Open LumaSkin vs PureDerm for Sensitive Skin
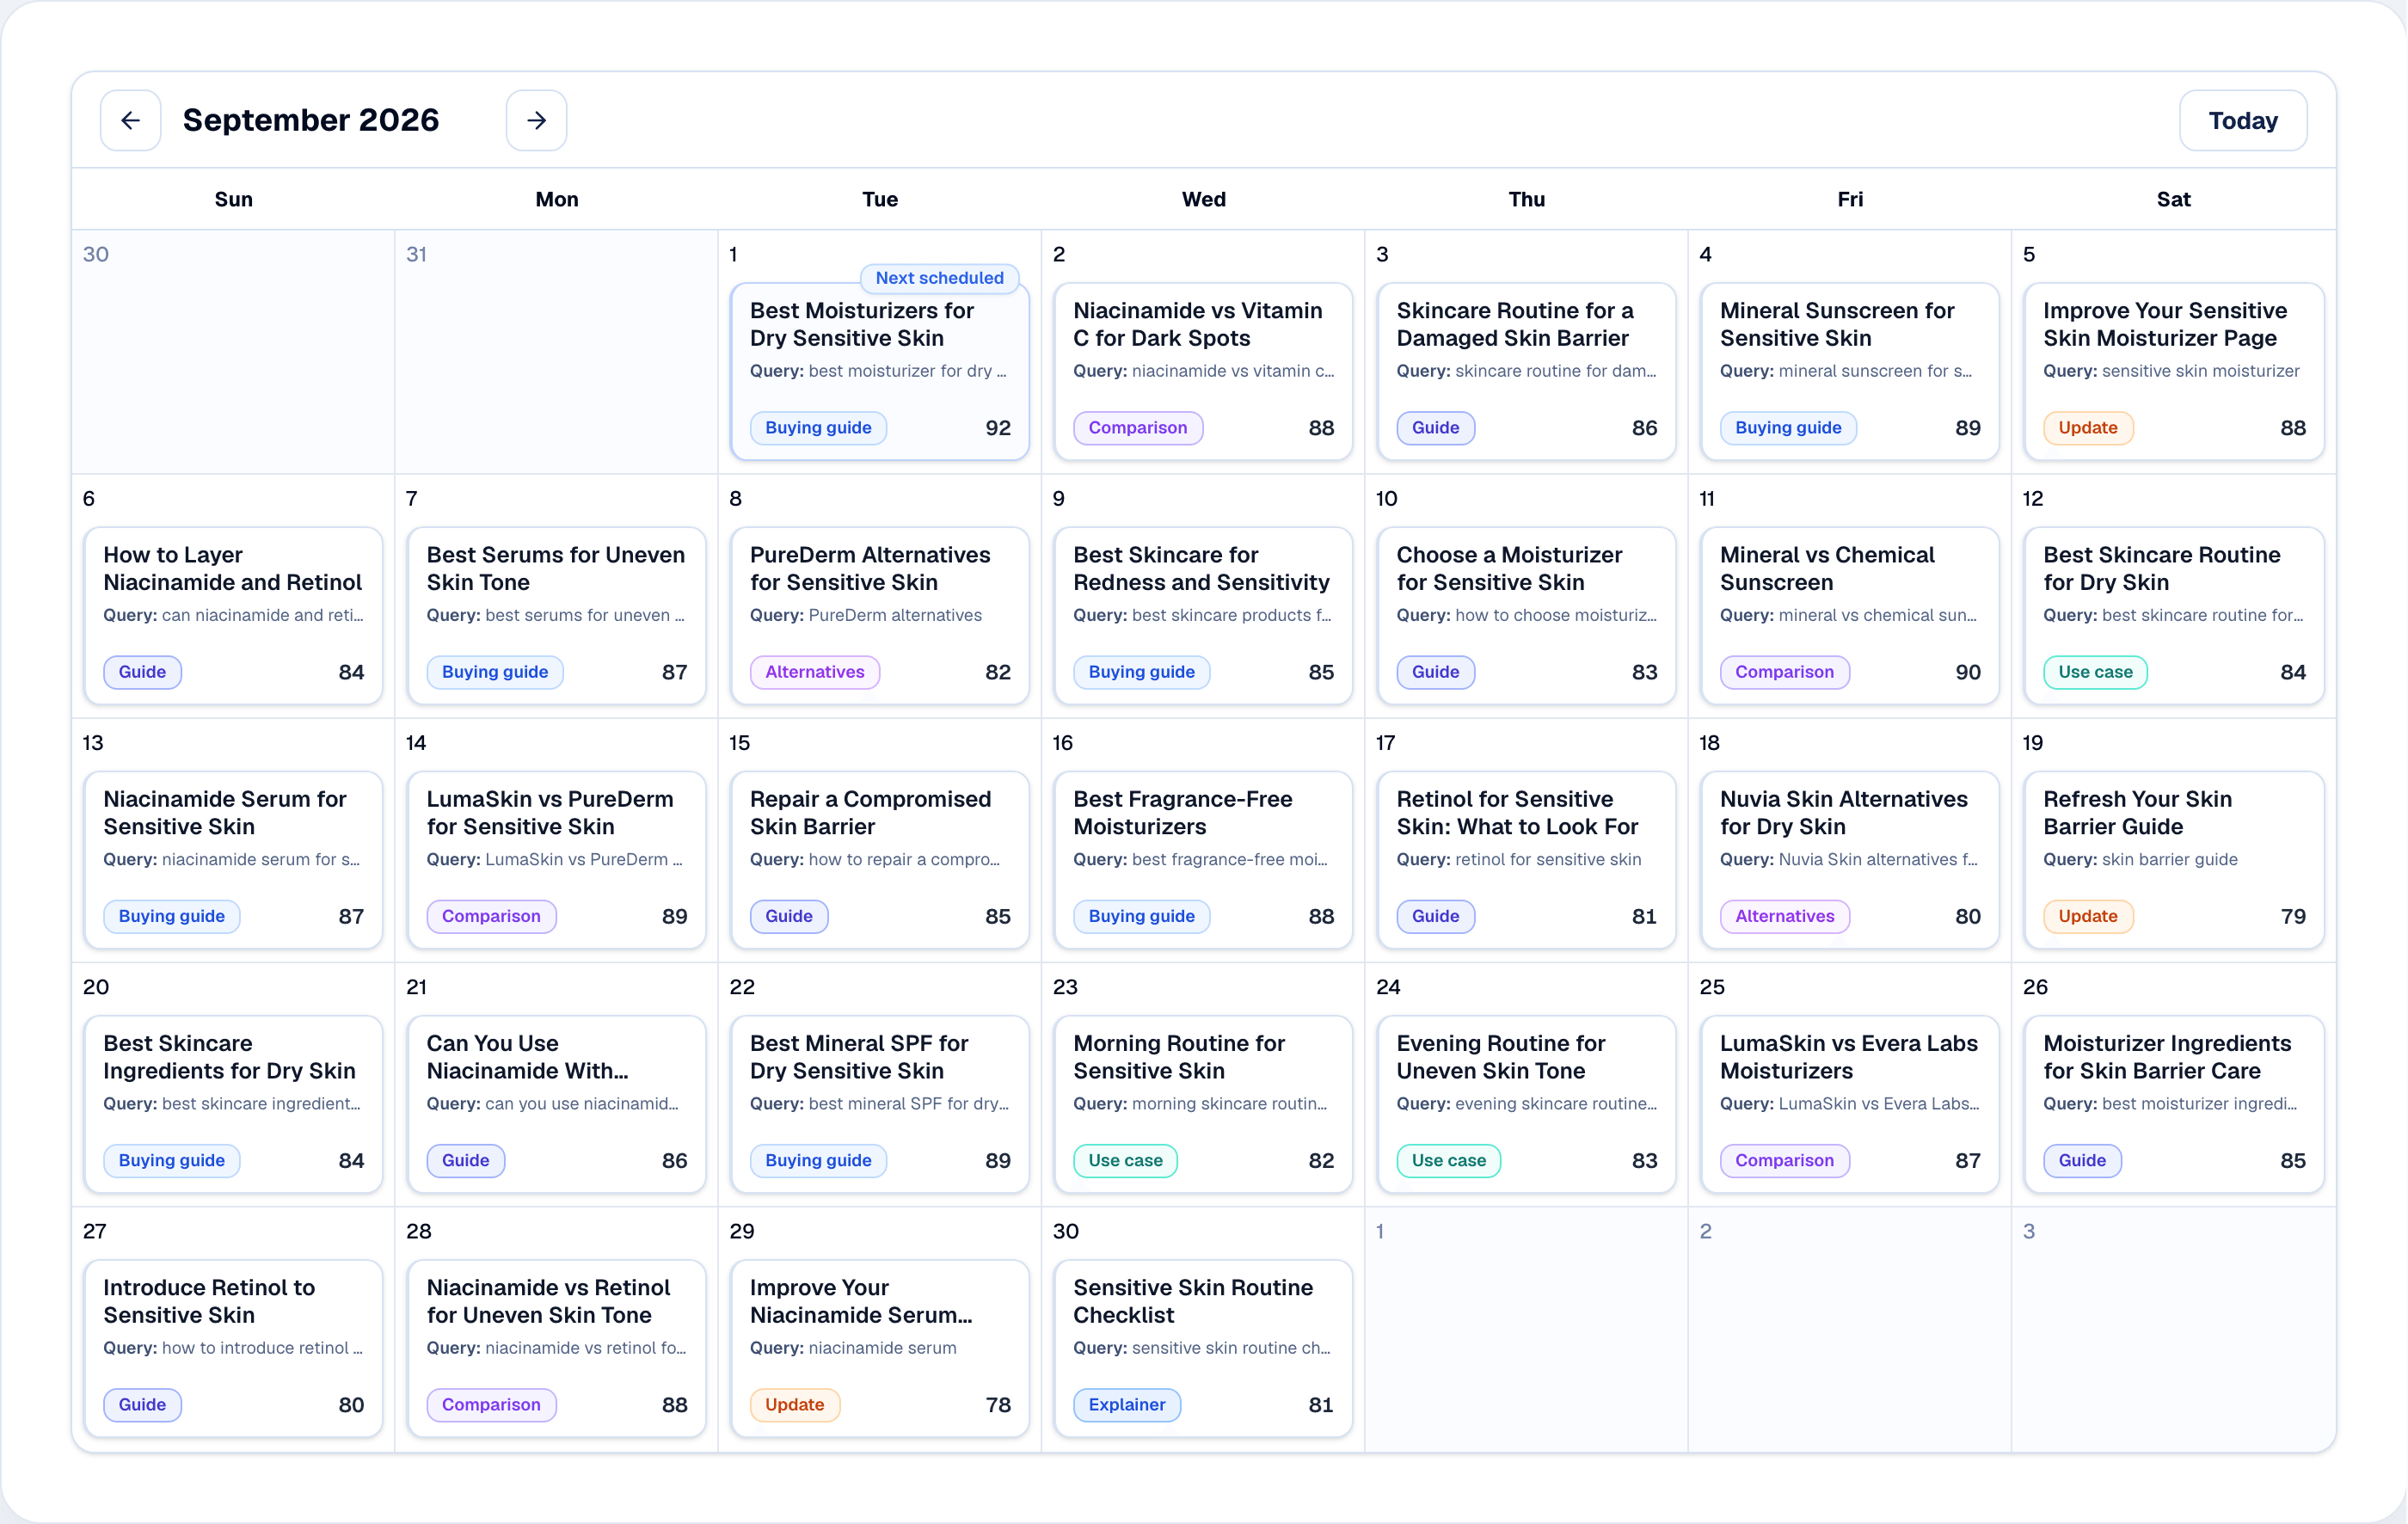Image resolution: width=2408 pixels, height=1524 pixels. [556, 859]
